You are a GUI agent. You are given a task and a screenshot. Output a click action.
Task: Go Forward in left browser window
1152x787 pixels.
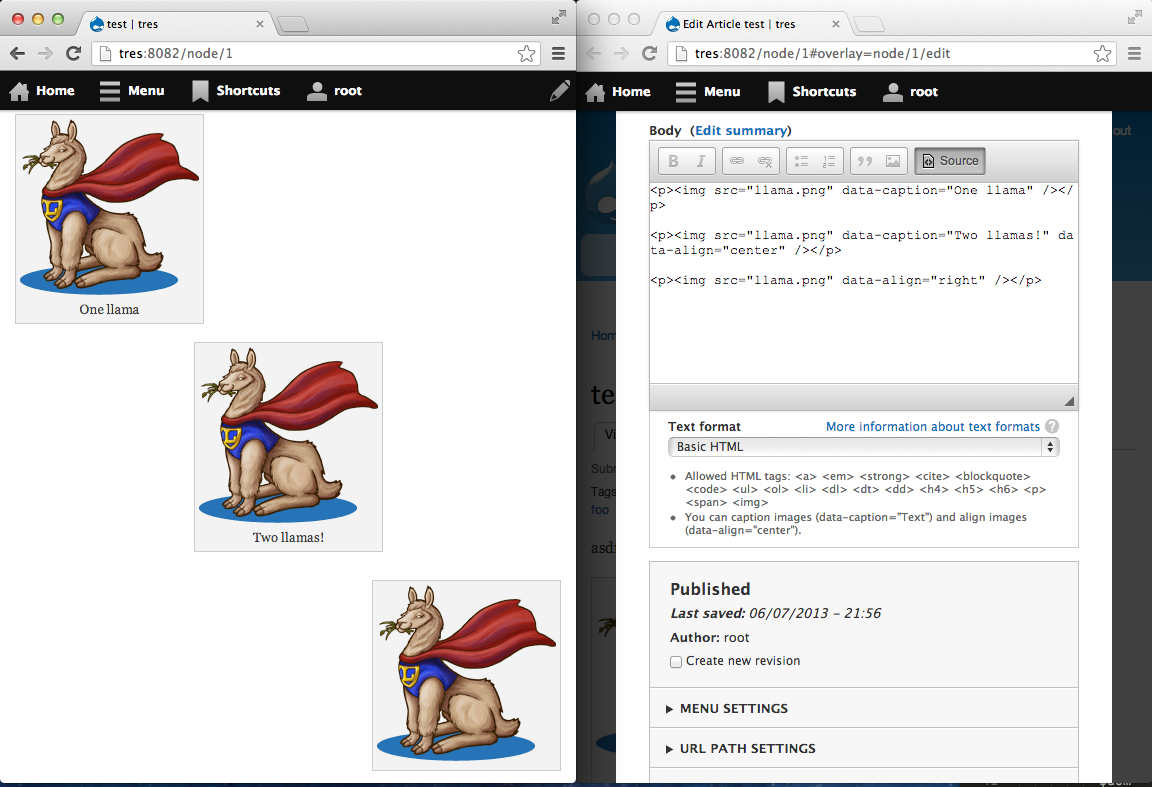(x=46, y=53)
